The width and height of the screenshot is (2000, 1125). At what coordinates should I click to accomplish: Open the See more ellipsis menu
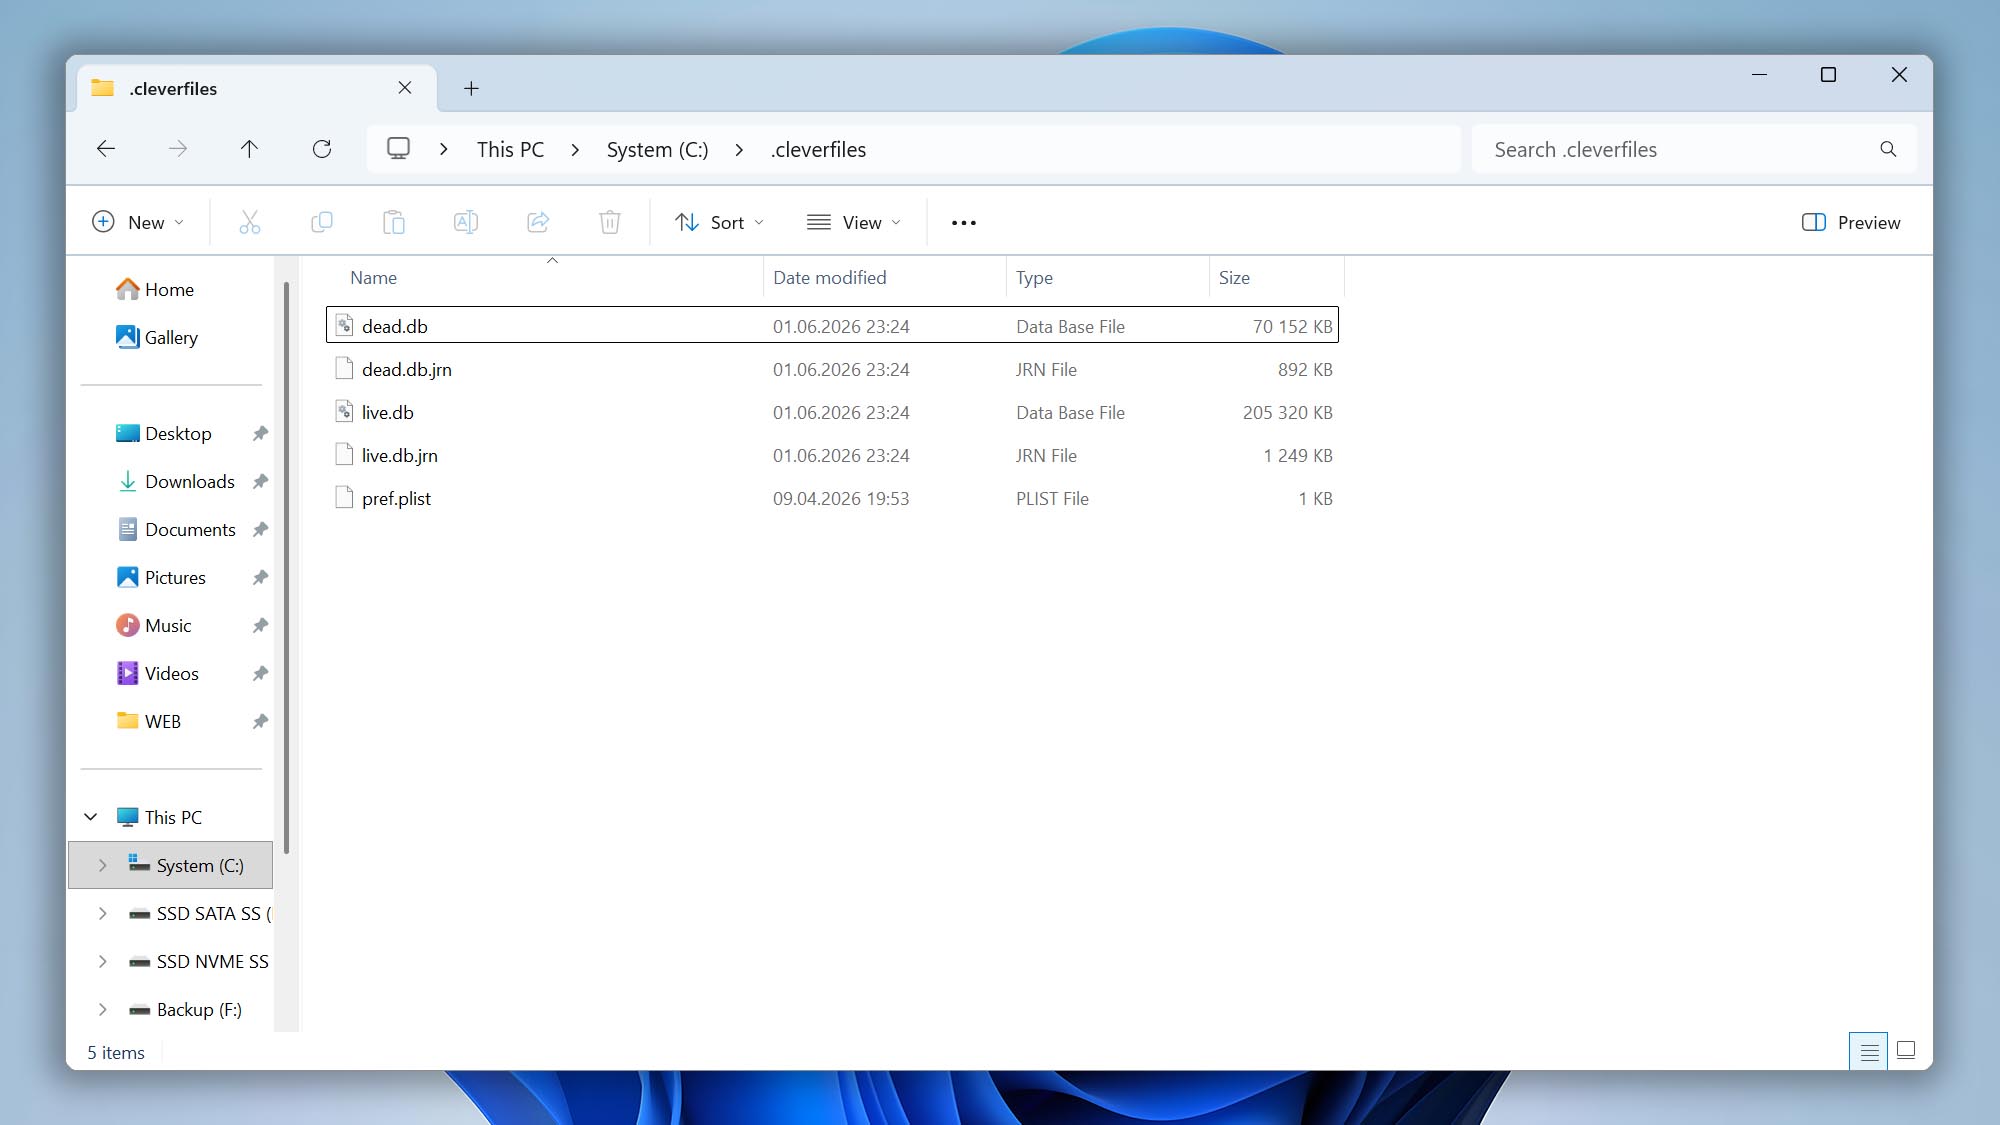[x=964, y=222]
